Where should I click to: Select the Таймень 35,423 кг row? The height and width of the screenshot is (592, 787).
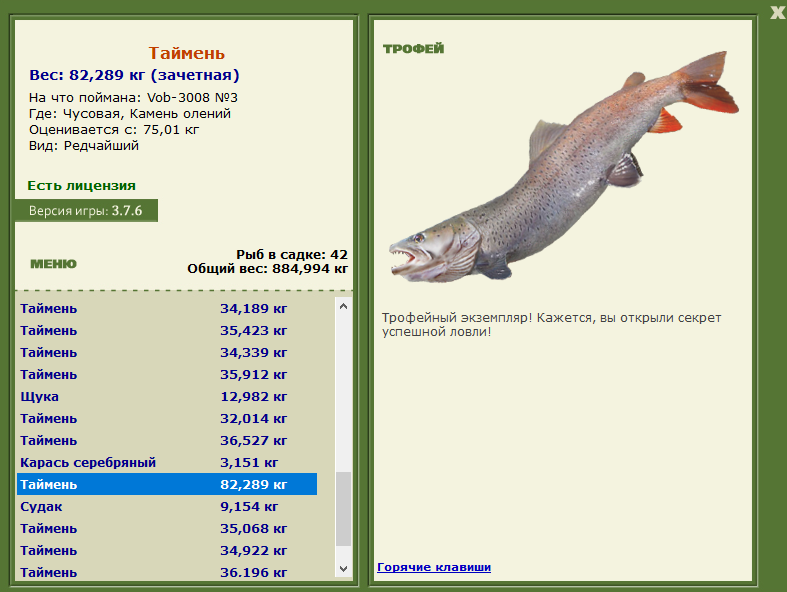pyautogui.click(x=167, y=330)
